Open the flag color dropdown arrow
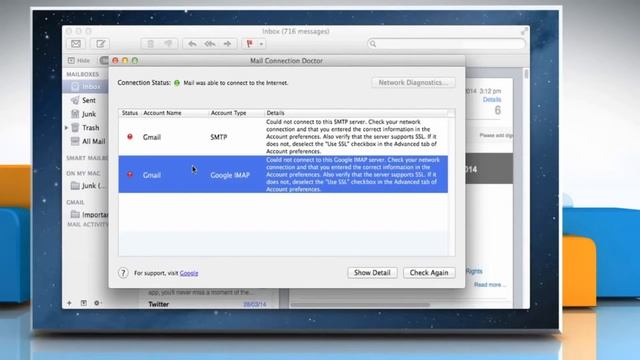Screen dimensions: 640x360 click(261, 44)
